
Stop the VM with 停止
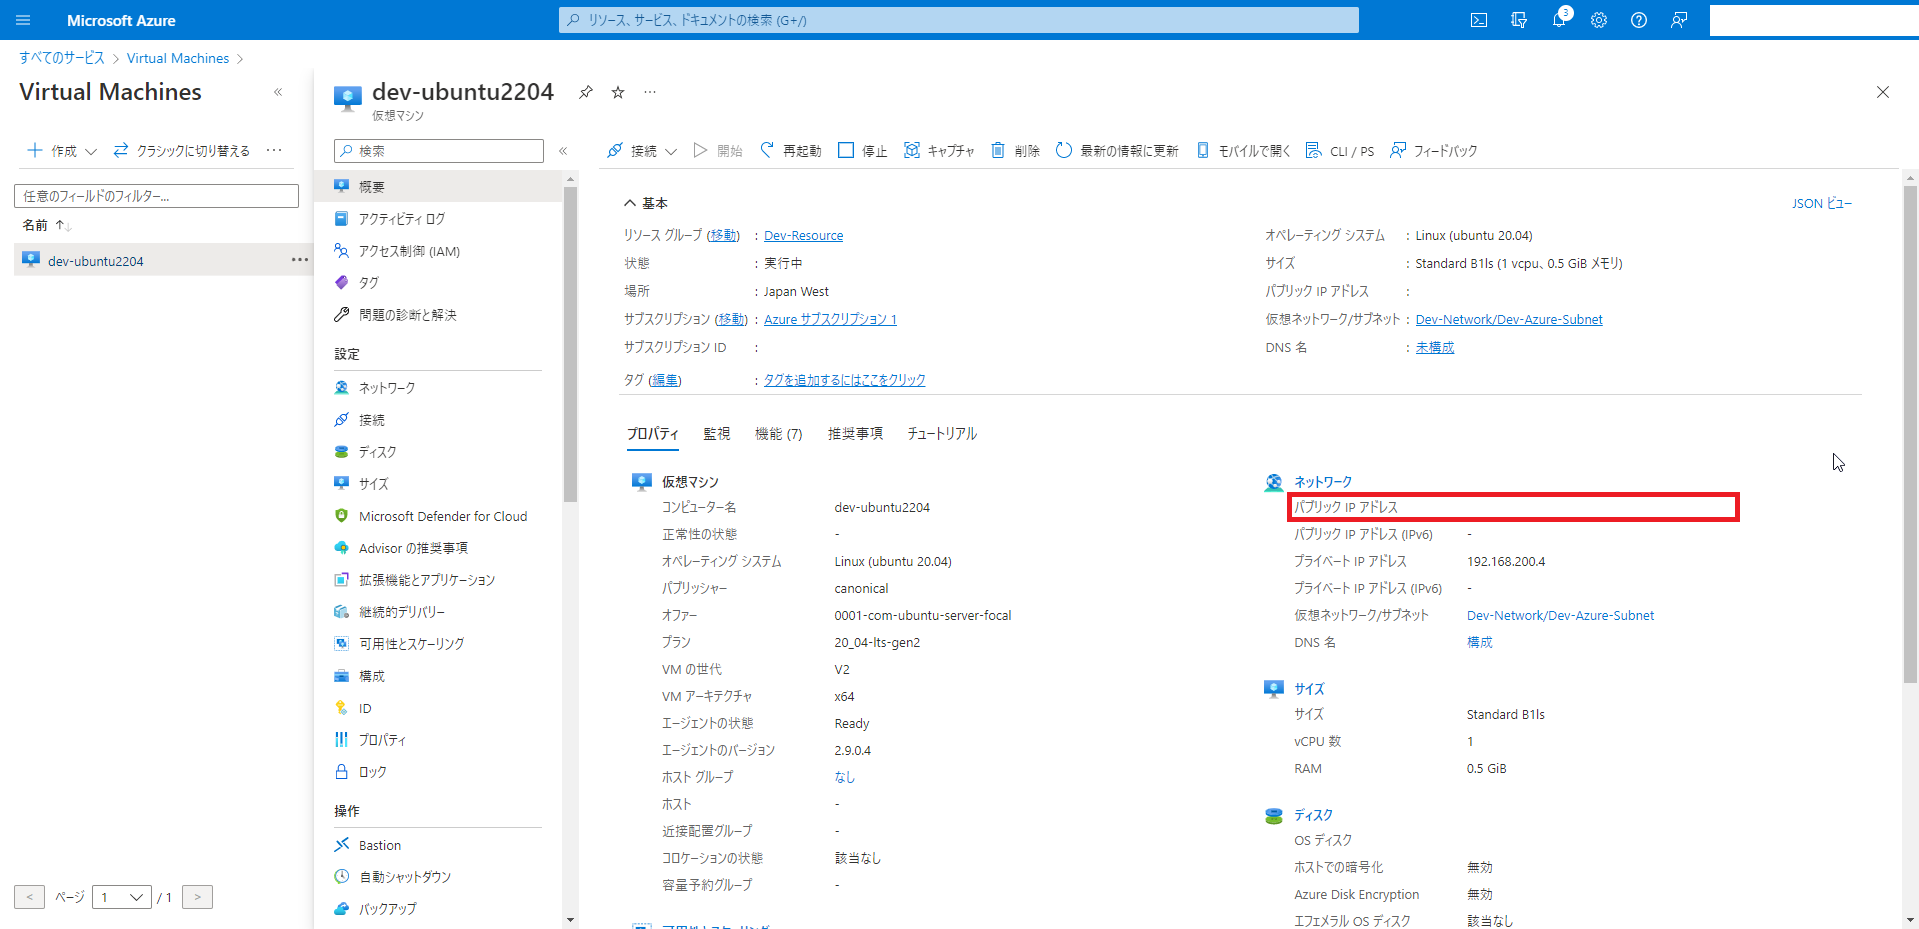(x=862, y=151)
